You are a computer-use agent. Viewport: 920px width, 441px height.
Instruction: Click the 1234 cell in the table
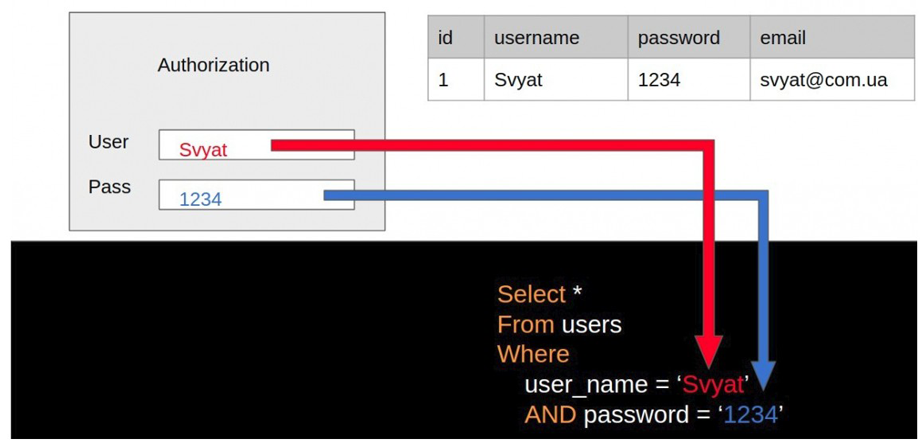(659, 80)
